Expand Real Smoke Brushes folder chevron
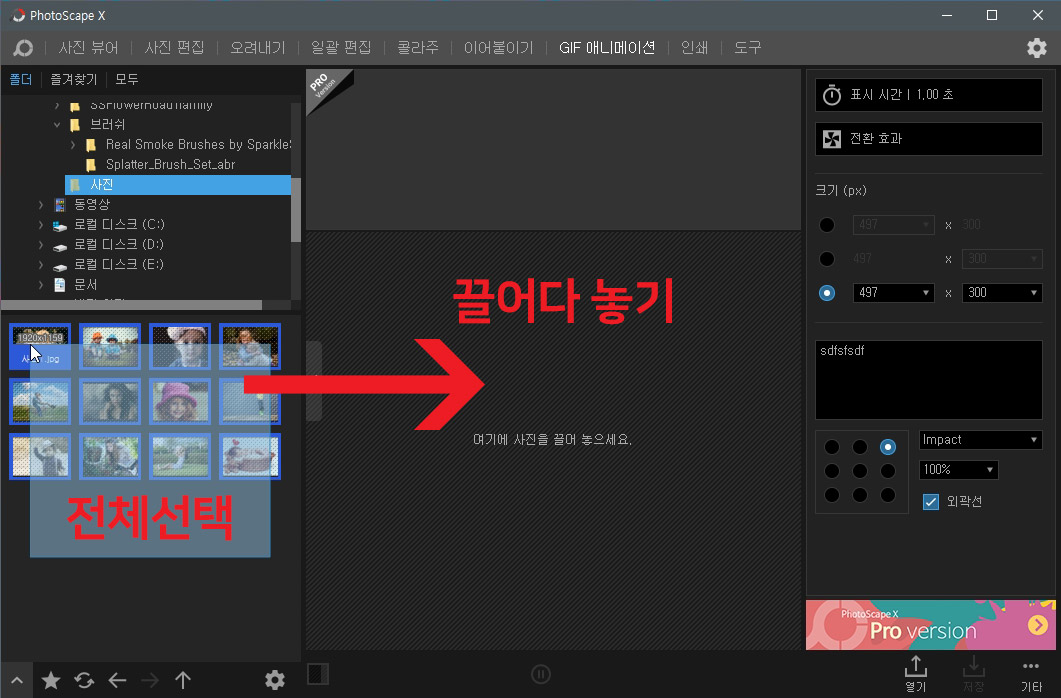Viewport: 1061px width, 698px height. 73,145
